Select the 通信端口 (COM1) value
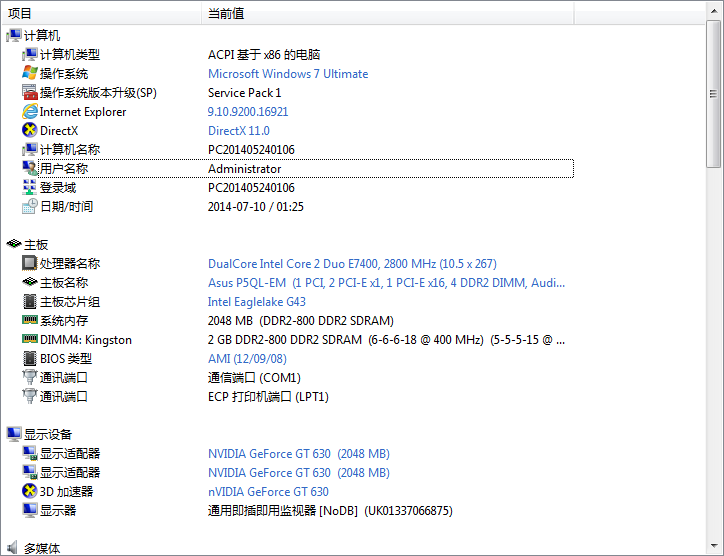The image size is (724, 556). [x=254, y=378]
